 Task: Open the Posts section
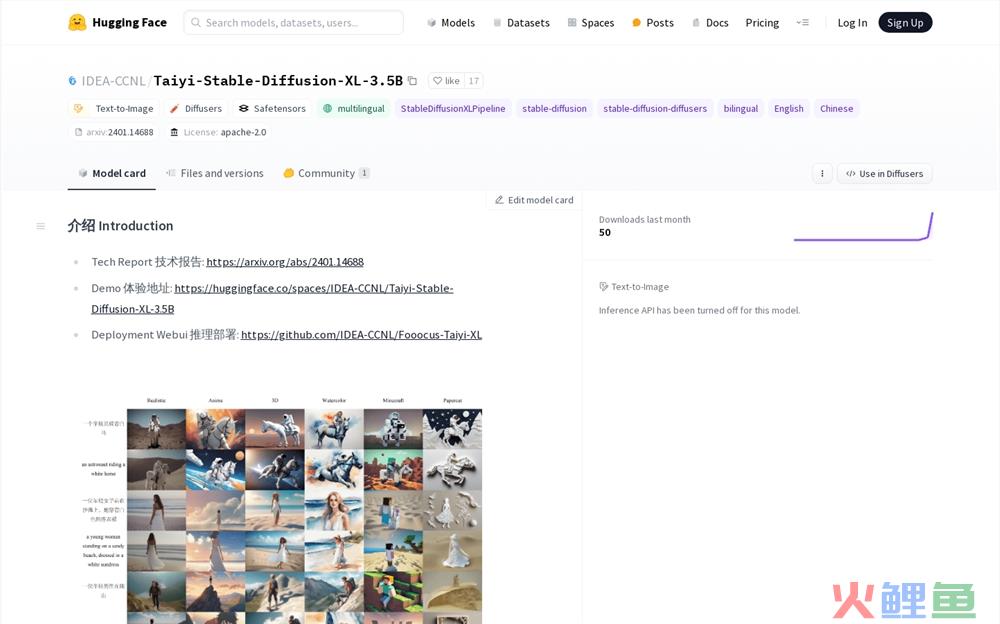tap(652, 22)
